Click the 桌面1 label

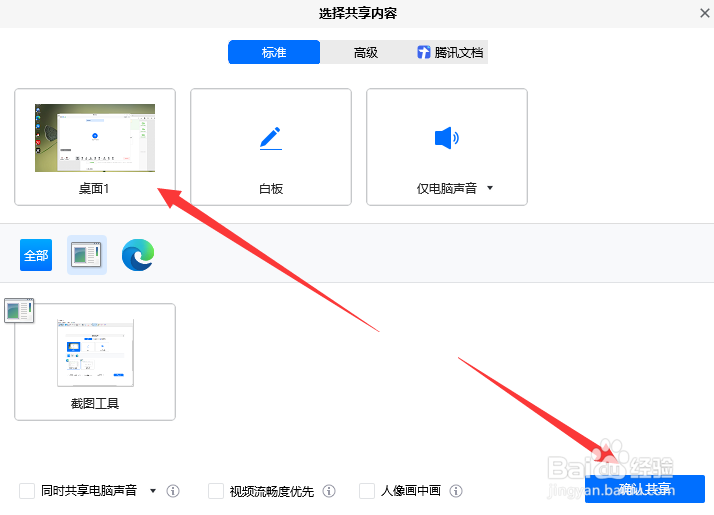pyautogui.click(x=94, y=189)
